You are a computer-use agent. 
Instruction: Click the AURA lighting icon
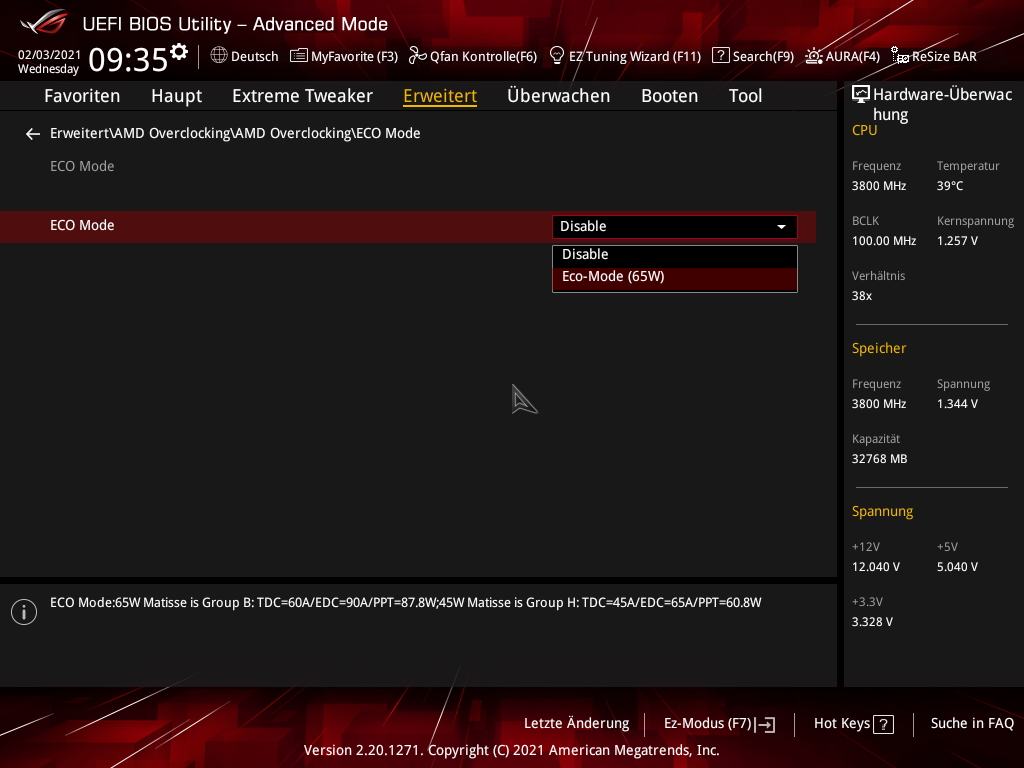814,56
